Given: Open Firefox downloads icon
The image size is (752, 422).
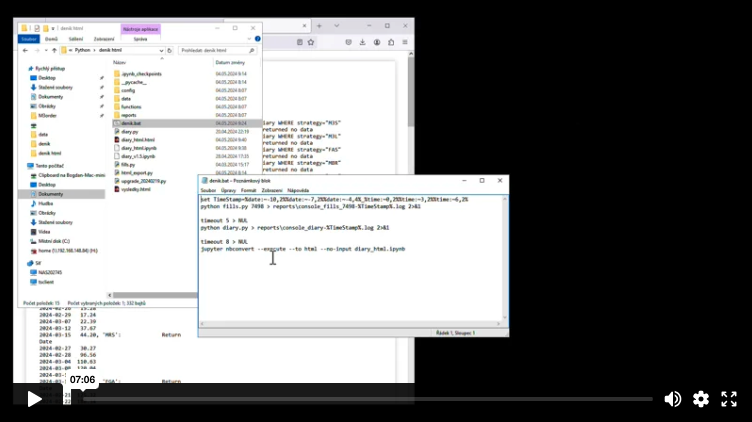Looking at the screenshot, I should click(x=362, y=42).
